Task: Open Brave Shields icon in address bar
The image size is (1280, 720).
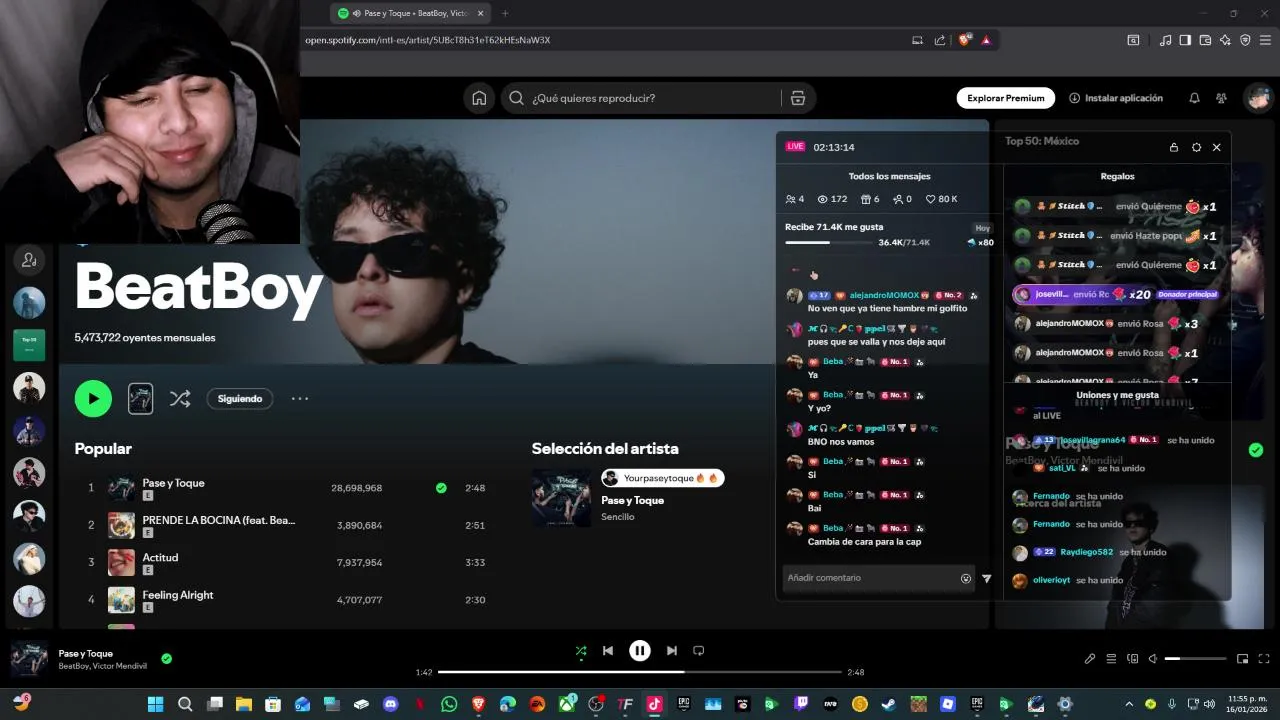Action: 965,40
